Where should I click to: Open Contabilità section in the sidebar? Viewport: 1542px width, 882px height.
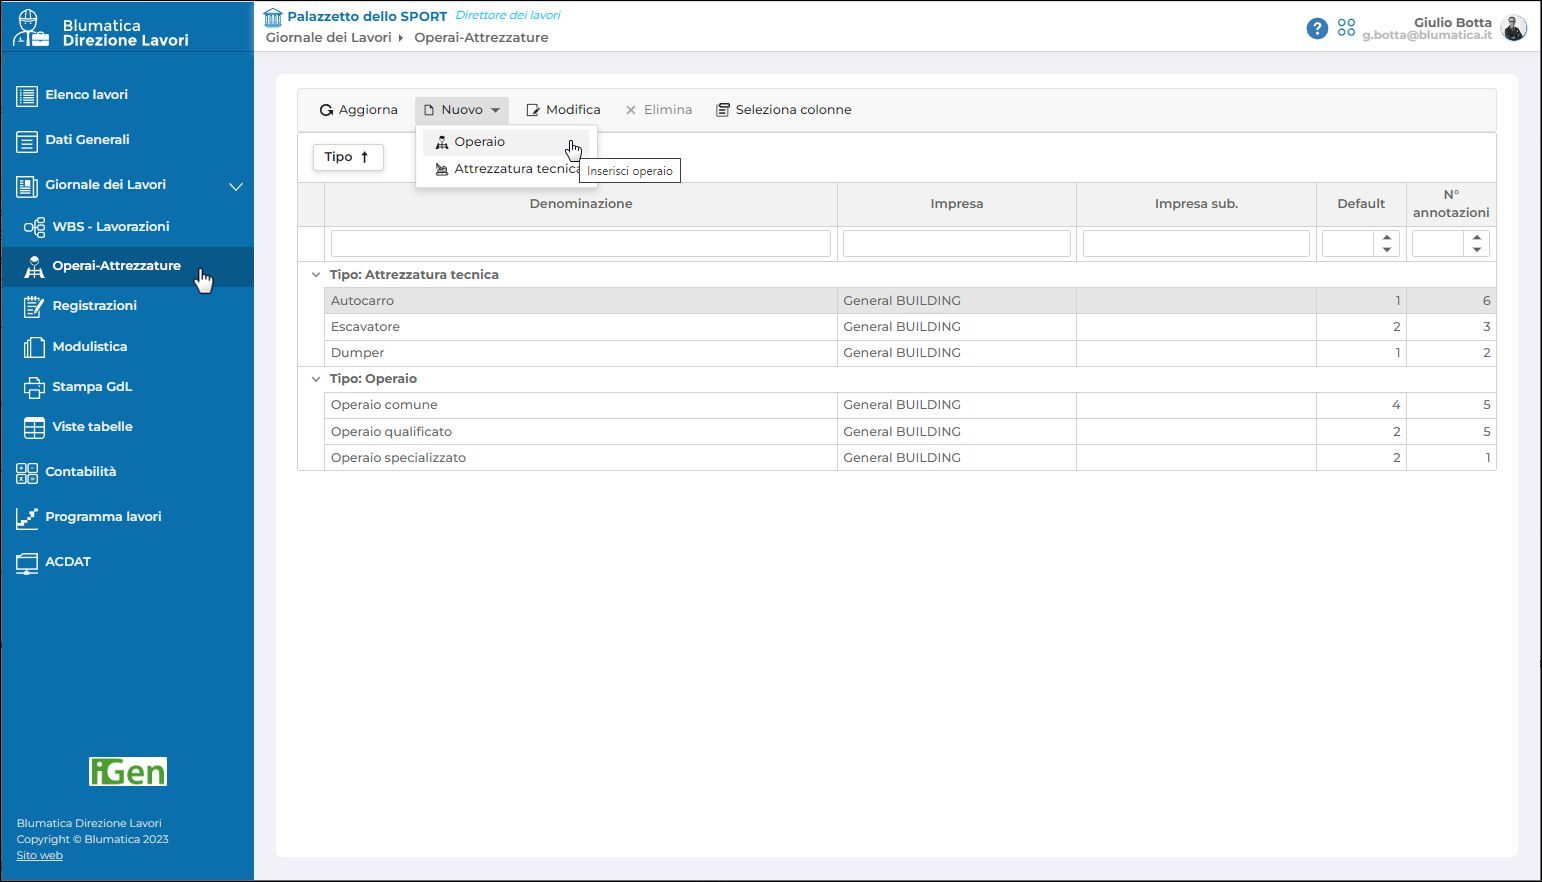[x=80, y=472]
